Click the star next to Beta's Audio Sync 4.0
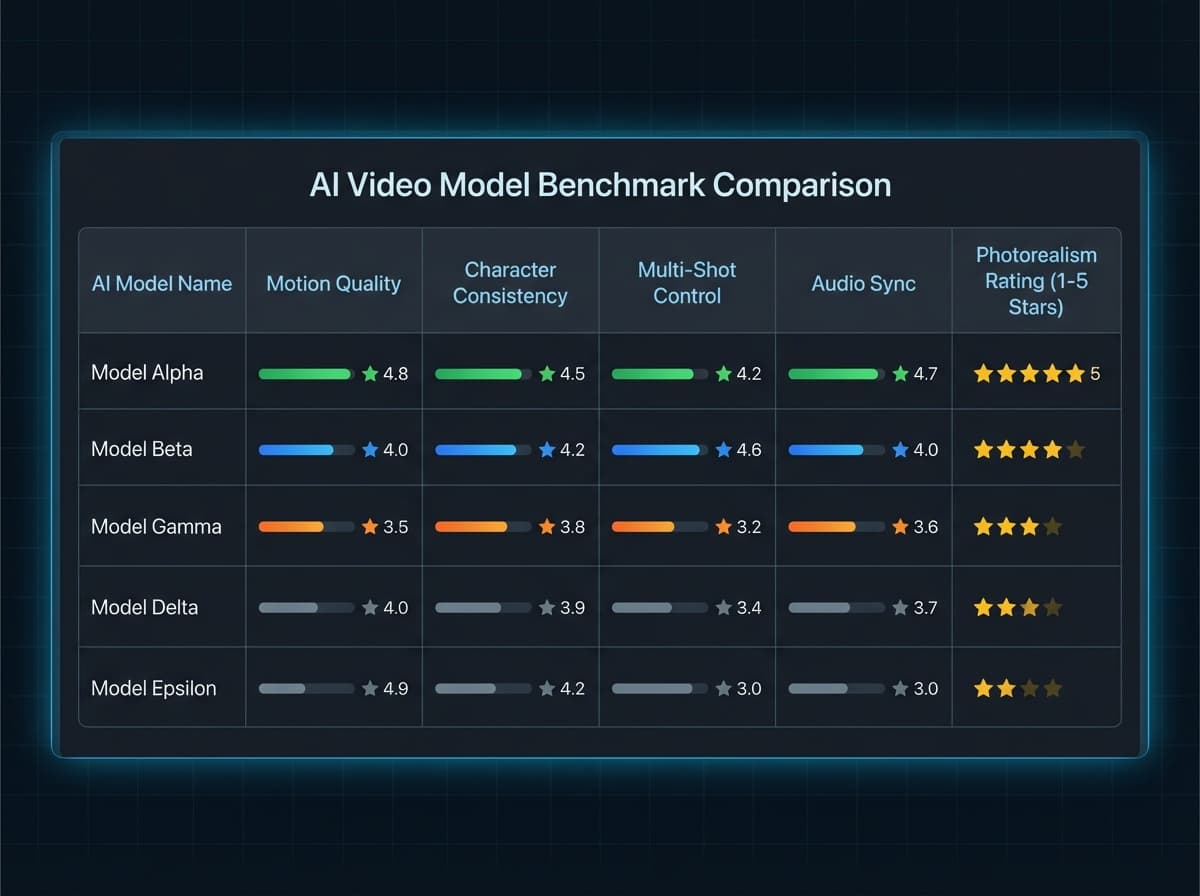Screen dimensions: 1200x896 [899, 449]
